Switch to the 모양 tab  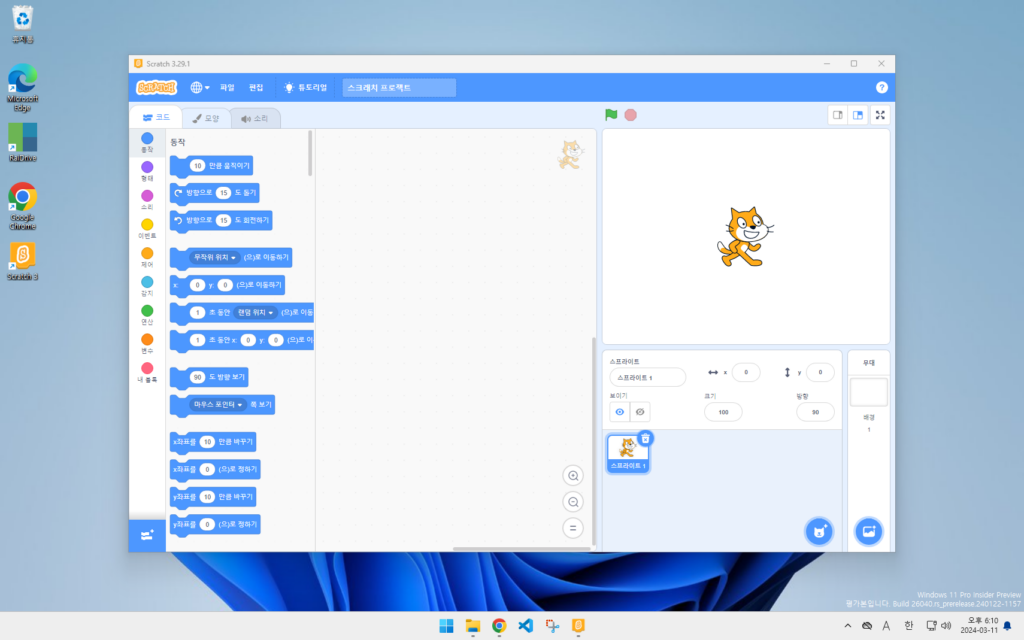206,118
